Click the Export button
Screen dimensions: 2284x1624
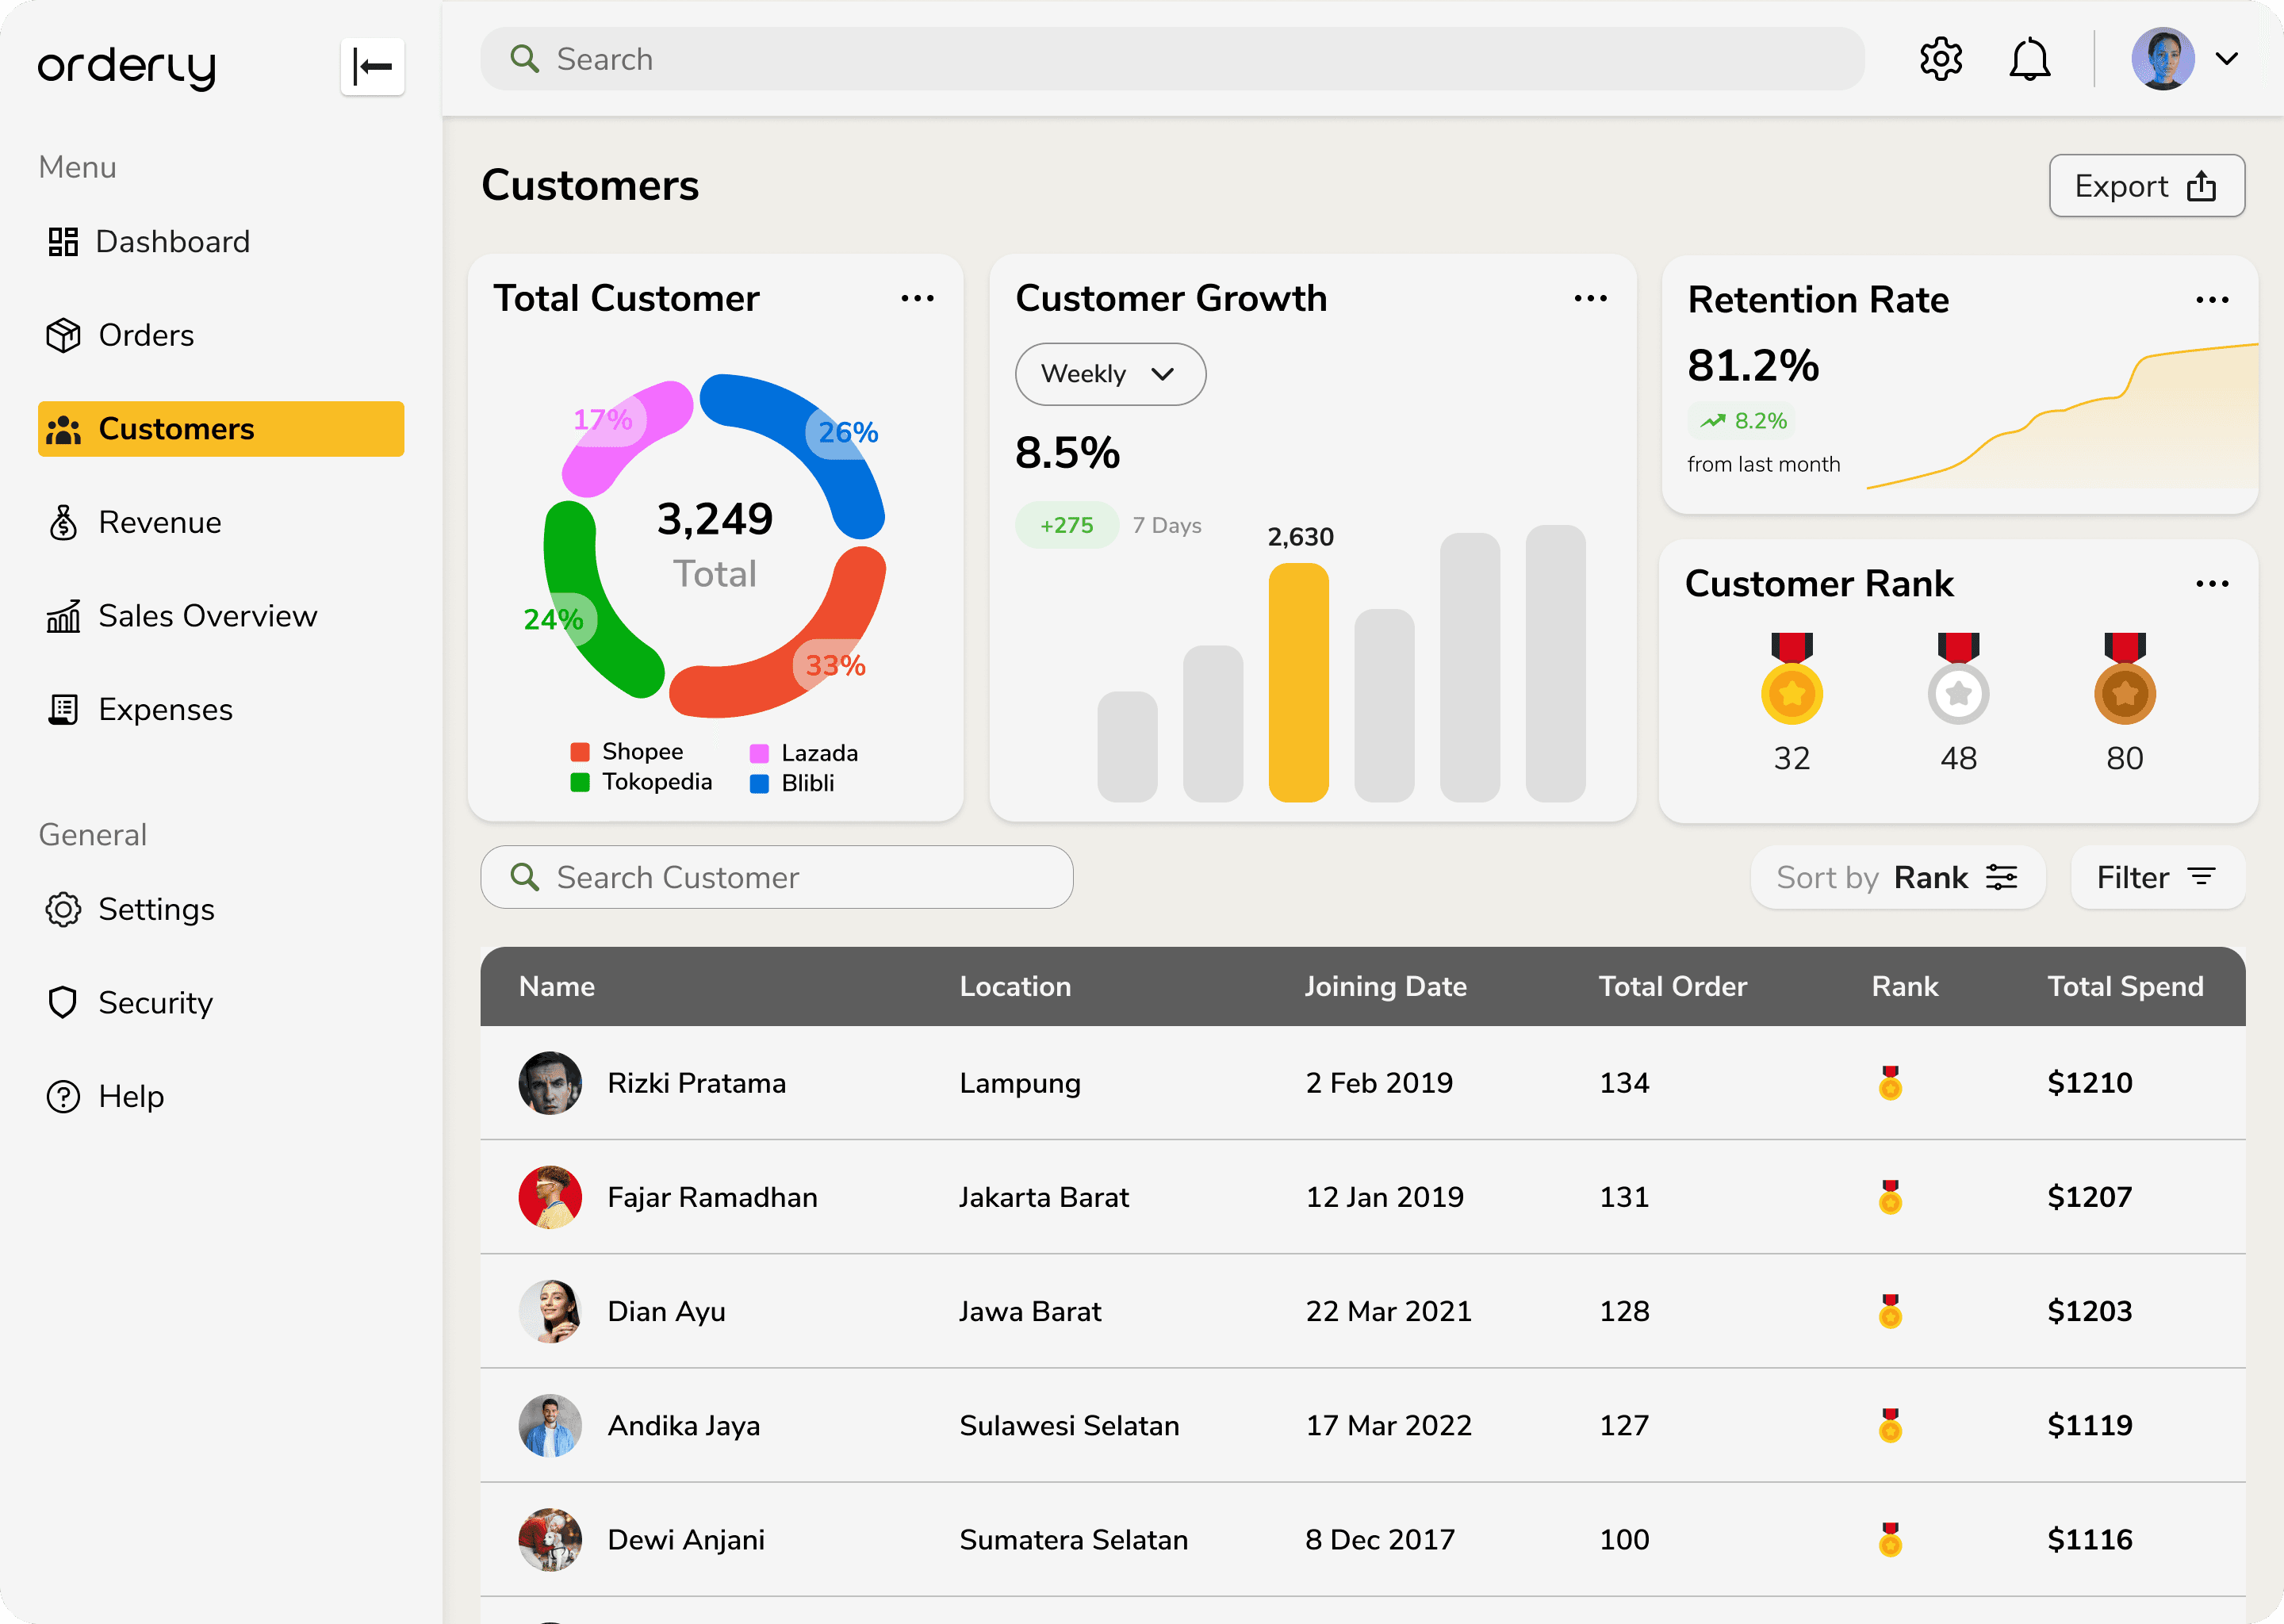2146,186
